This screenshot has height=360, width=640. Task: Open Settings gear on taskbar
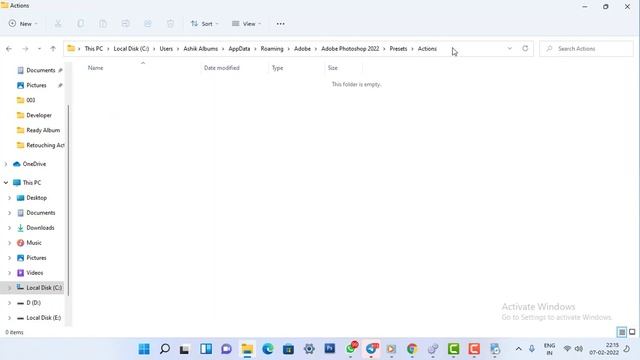[309, 349]
